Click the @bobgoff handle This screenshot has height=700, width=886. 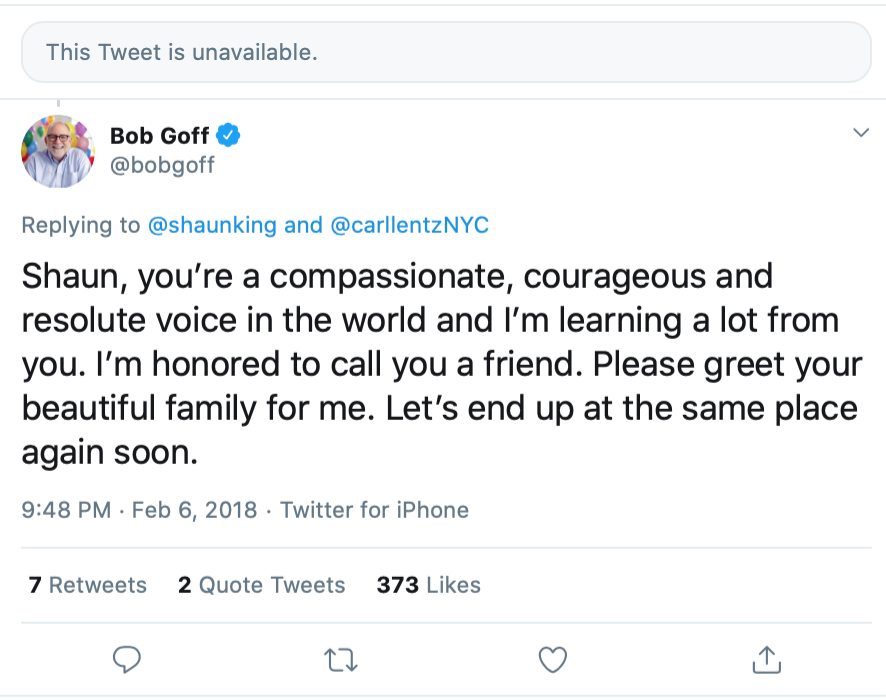click(x=162, y=165)
